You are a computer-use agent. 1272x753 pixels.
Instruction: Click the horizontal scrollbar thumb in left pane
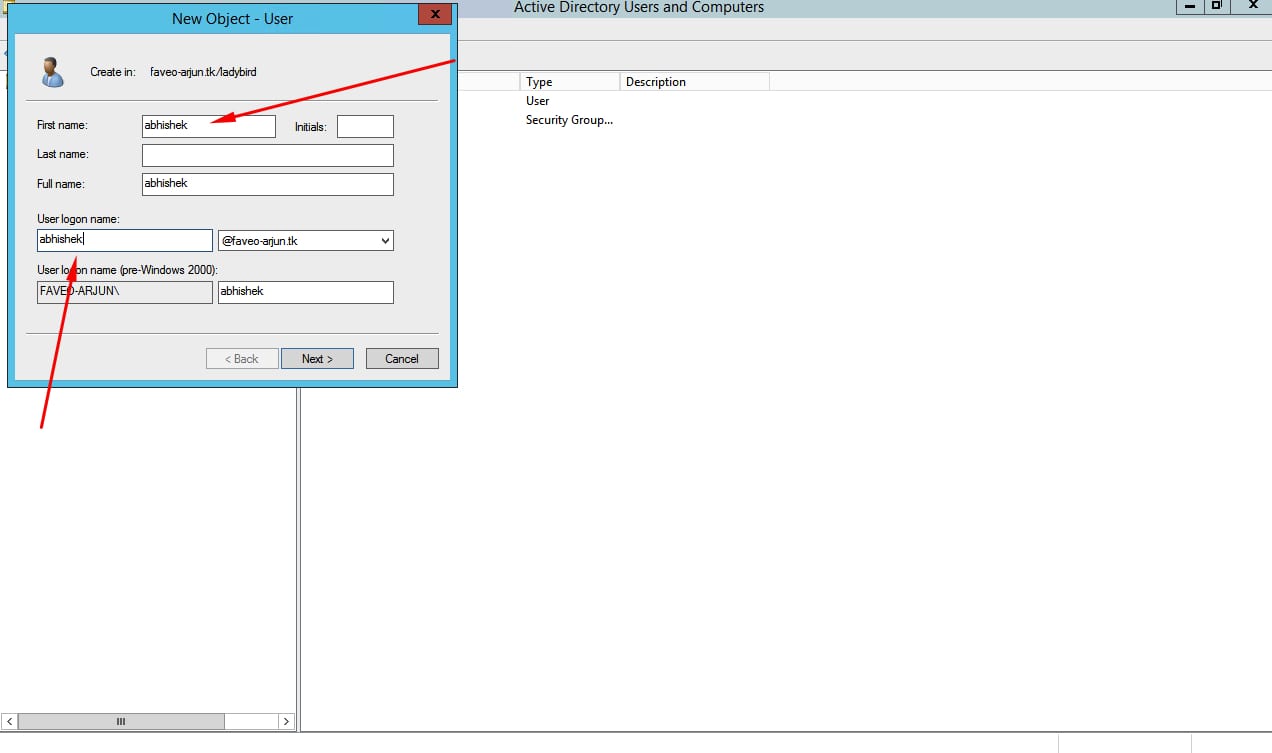pos(121,721)
